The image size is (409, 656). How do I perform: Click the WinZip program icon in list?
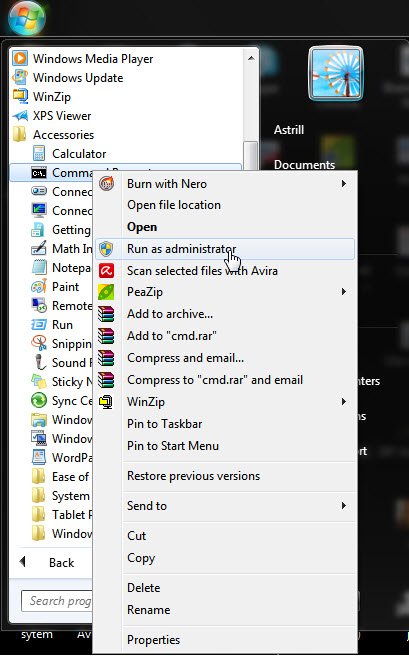(20, 96)
